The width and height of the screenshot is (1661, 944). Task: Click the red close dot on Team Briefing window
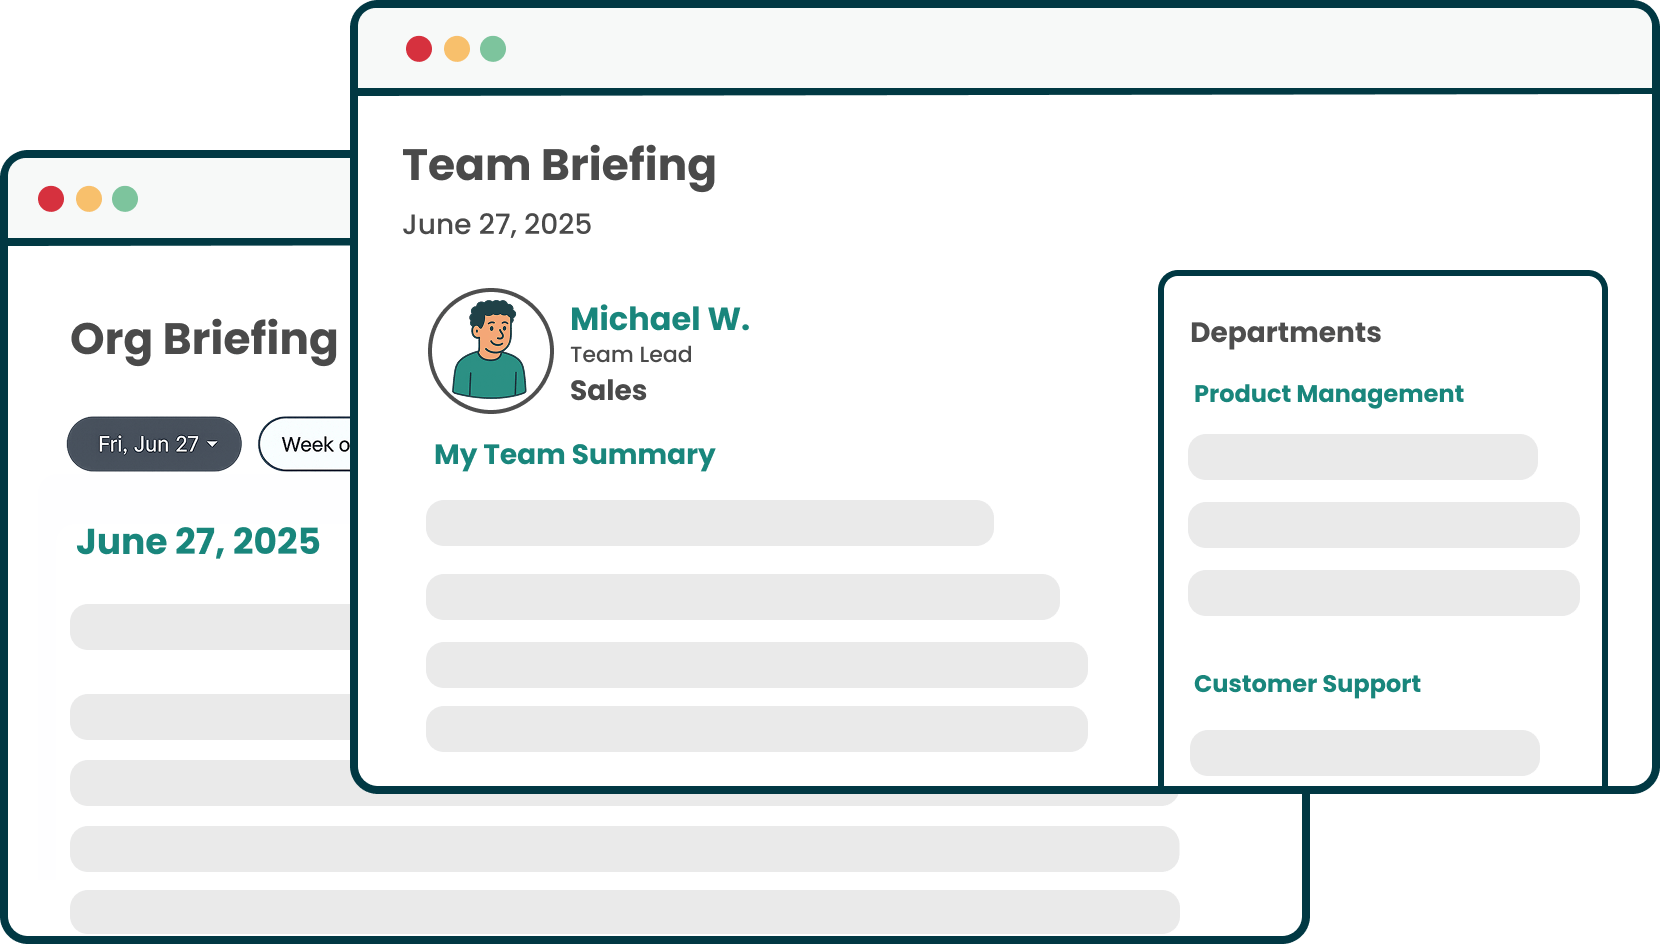419,49
